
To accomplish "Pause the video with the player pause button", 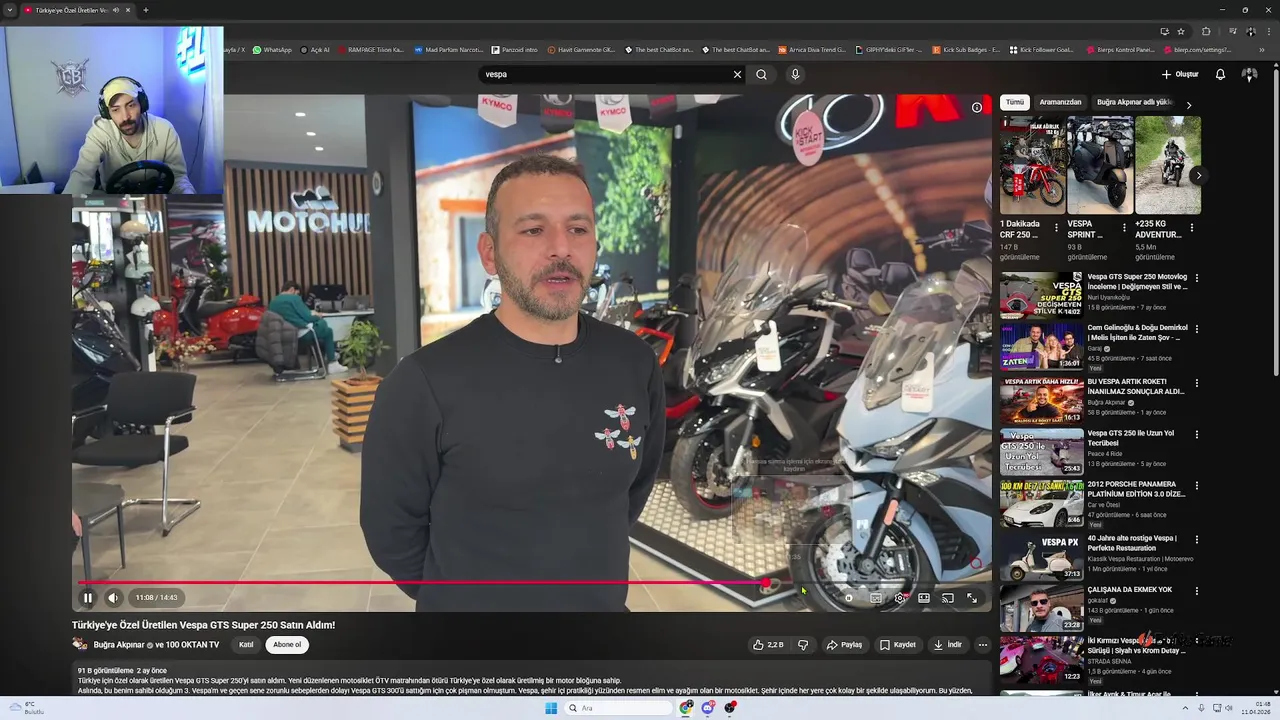I will [88, 598].
